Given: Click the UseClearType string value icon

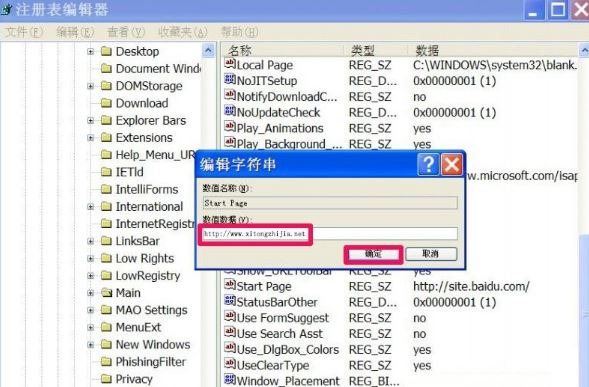Looking at the screenshot, I should (230, 364).
